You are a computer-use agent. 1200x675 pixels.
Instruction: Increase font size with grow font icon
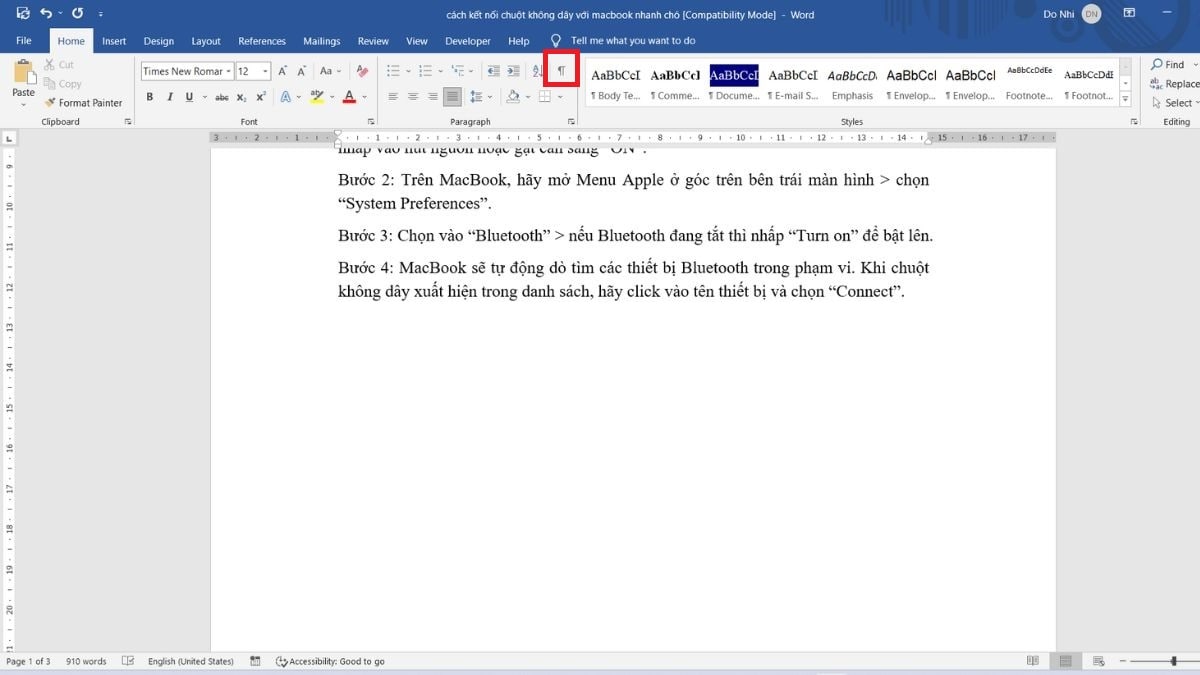[283, 71]
